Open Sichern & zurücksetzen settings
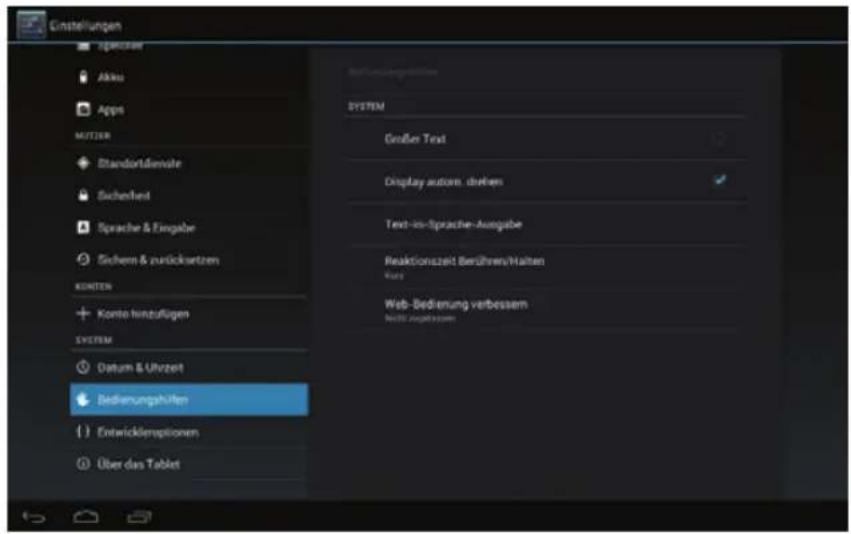This screenshot has height=534, width=851. point(189,259)
